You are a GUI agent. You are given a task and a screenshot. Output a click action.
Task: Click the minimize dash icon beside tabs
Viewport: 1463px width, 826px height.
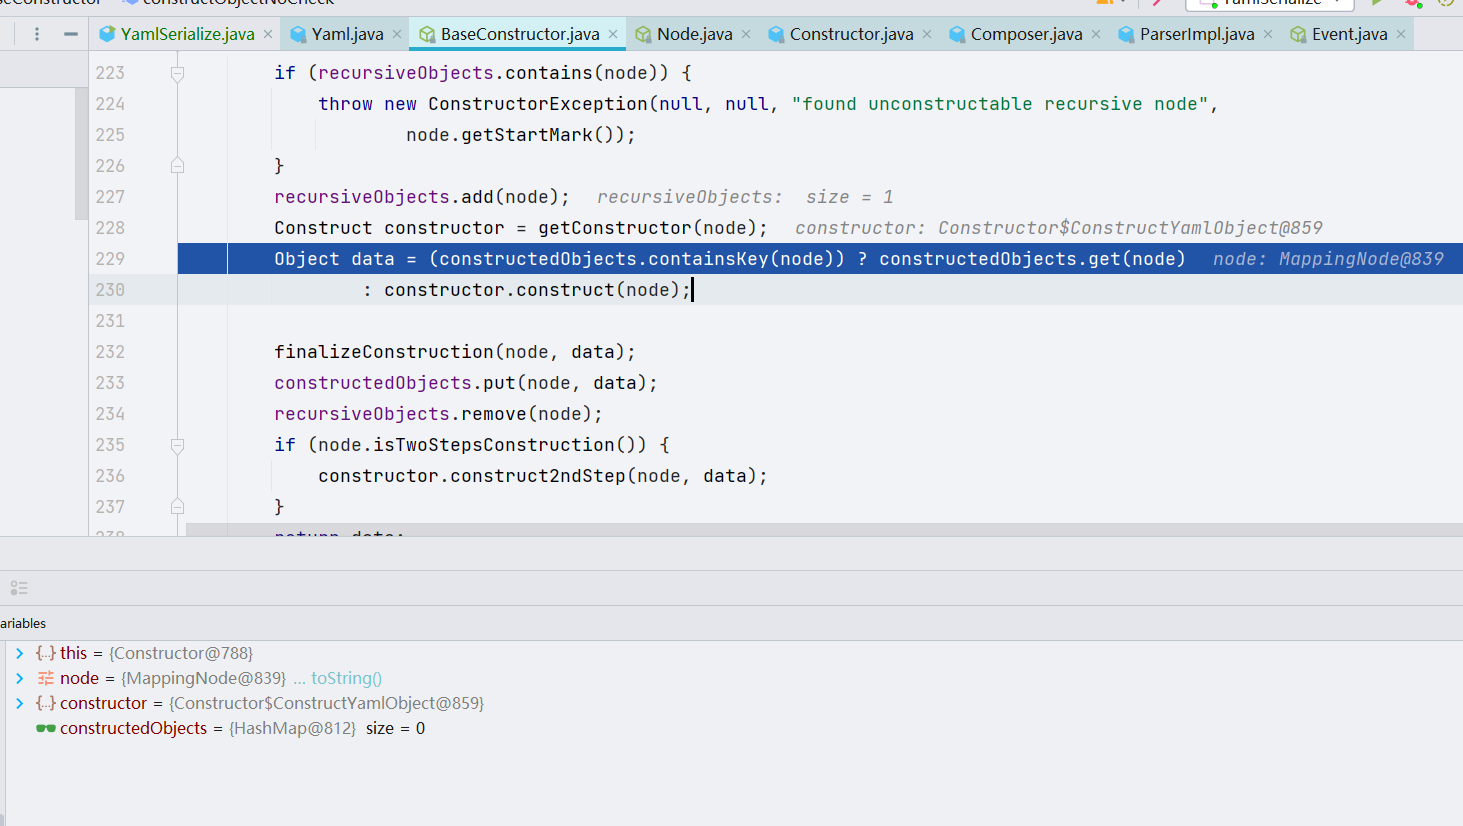pyautogui.click(x=70, y=34)
